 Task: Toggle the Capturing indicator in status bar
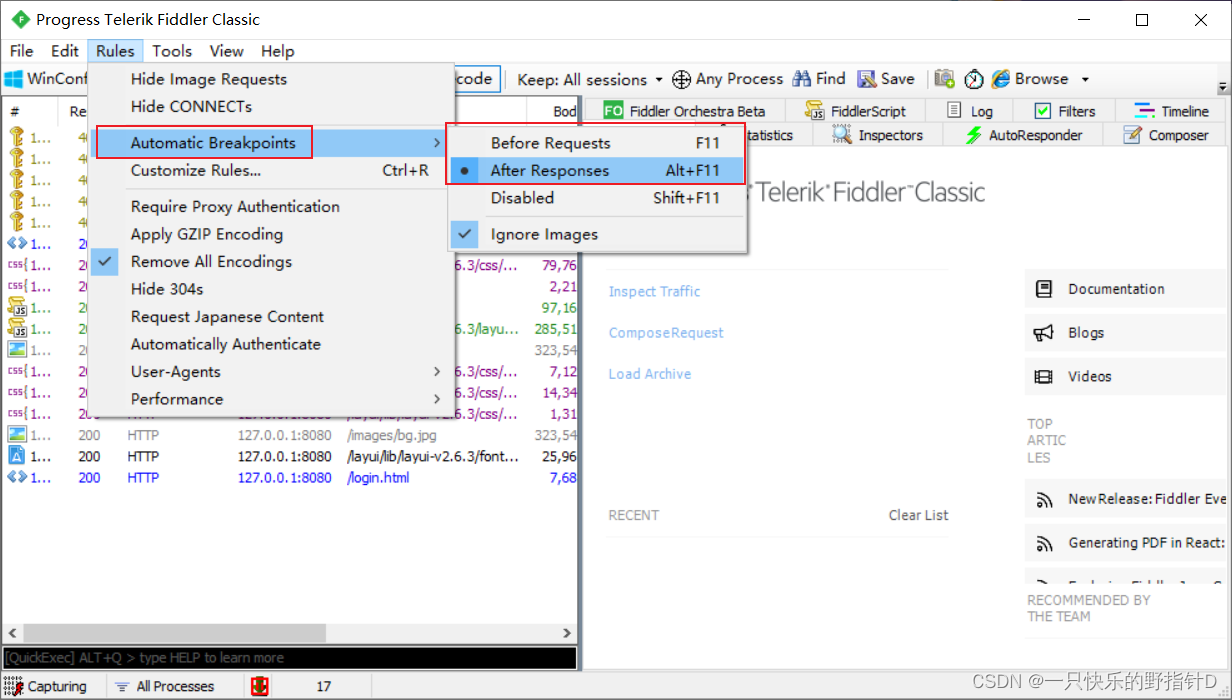(47, 686)
